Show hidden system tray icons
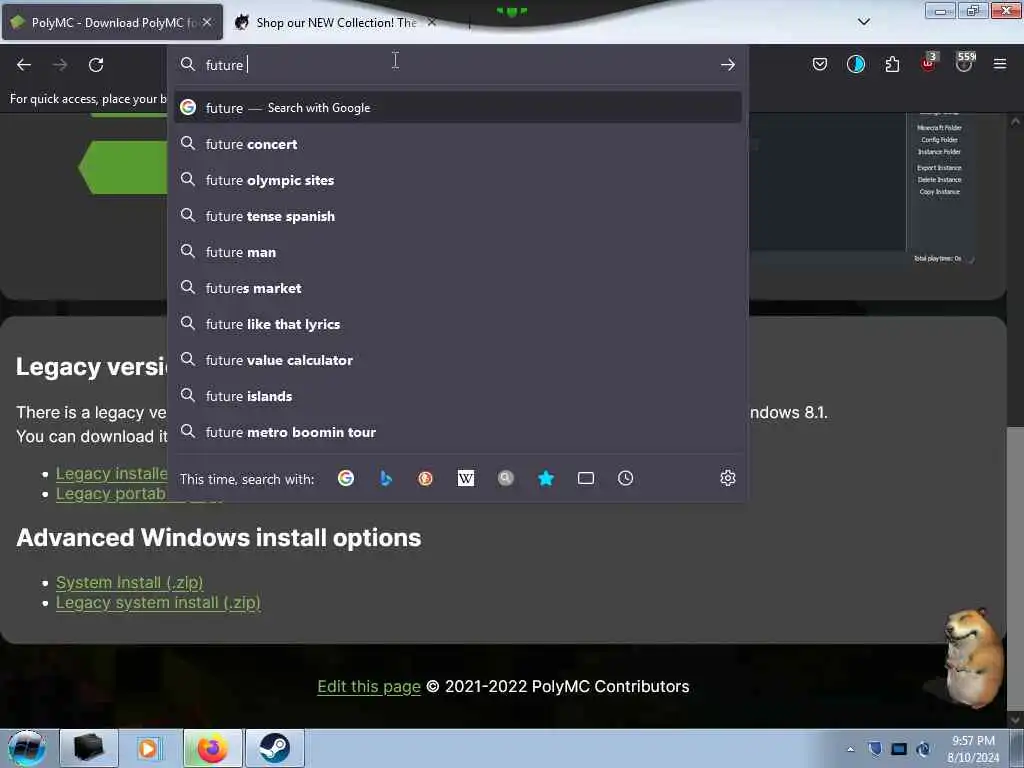The height and width of the screenshot is (768, 1024). (x=850, y=749)
